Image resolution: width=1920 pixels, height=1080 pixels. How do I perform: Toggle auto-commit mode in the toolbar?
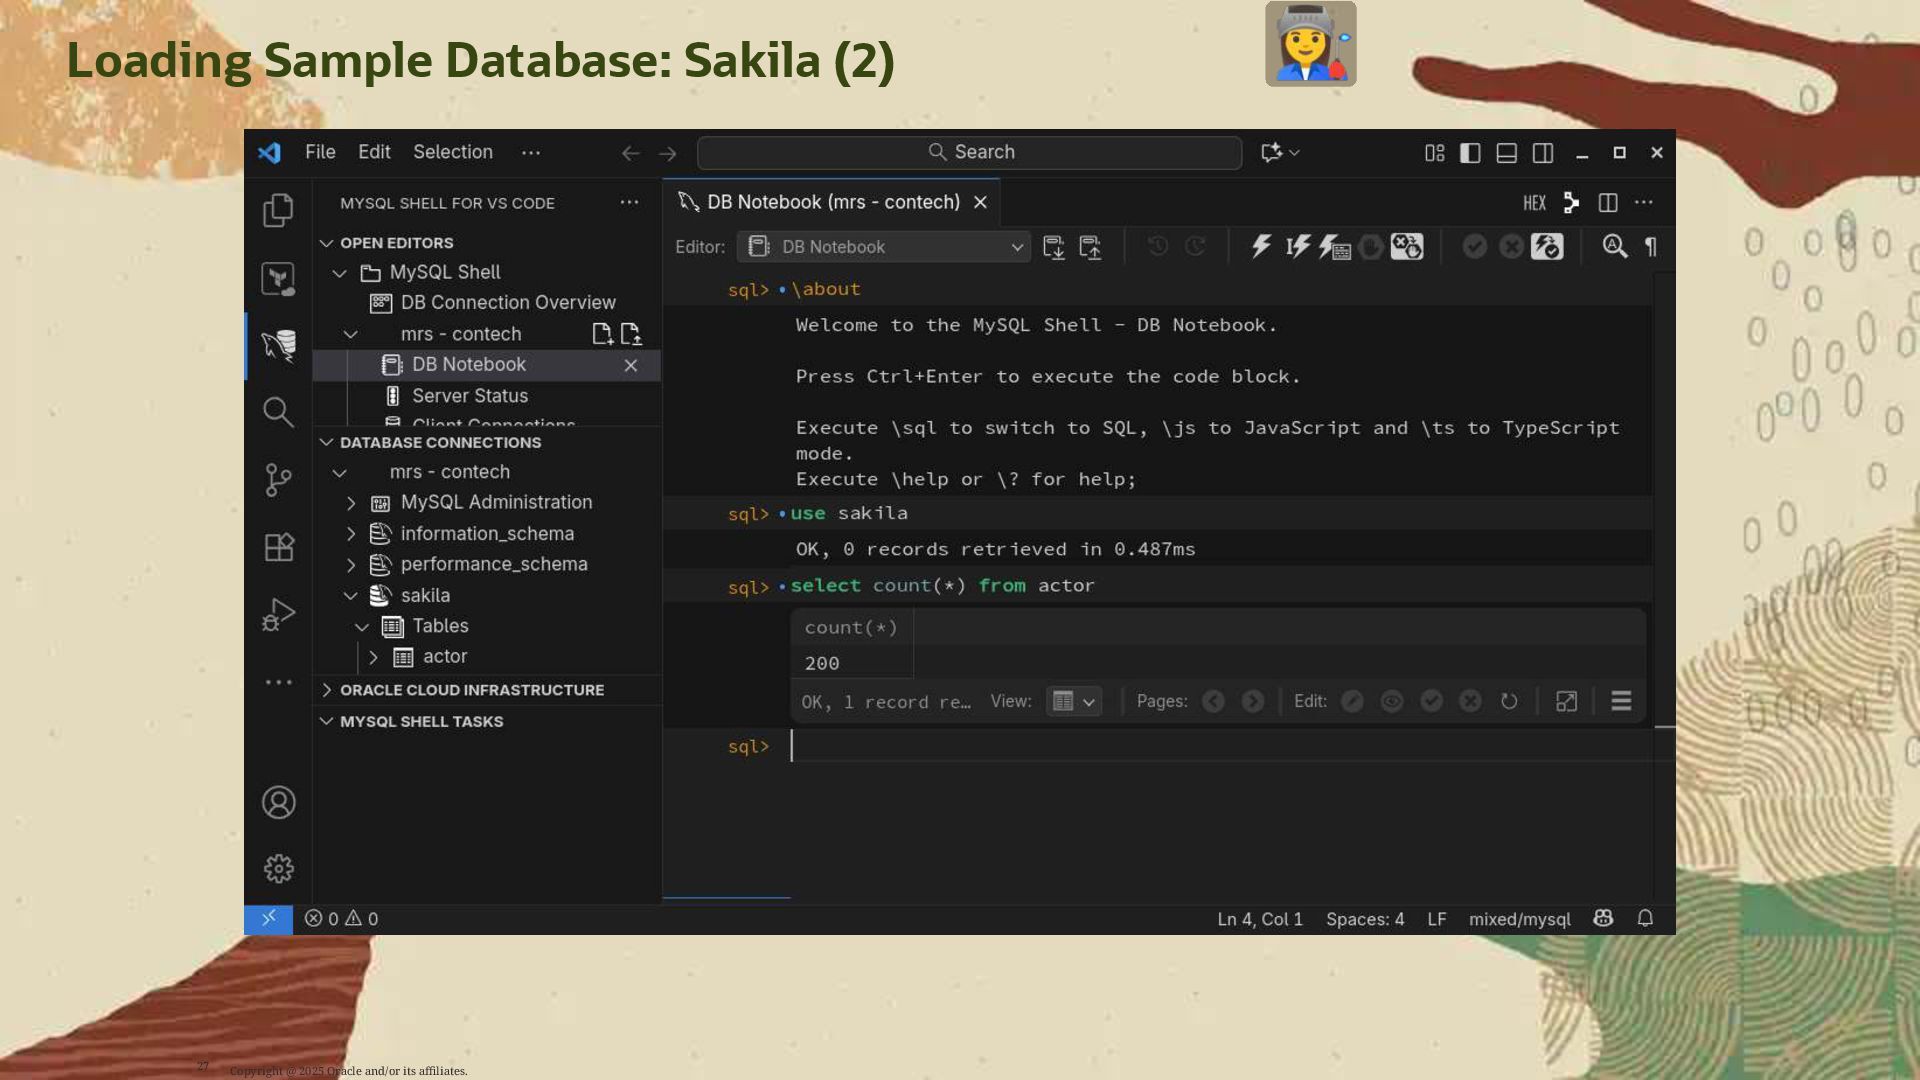tap(1547, 247)
